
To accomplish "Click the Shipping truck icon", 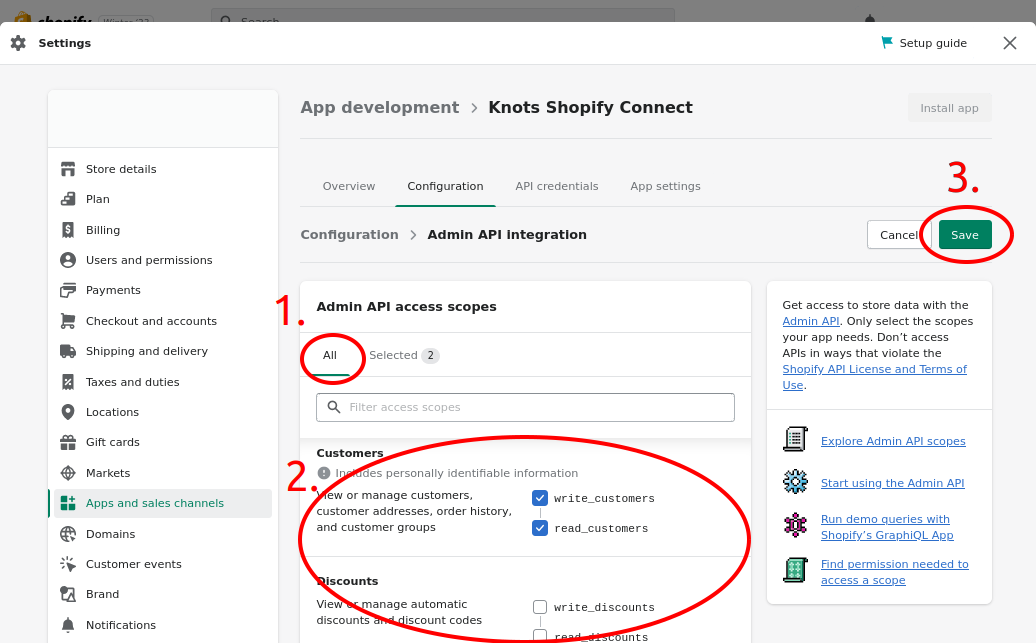I will tap(68, 351).
